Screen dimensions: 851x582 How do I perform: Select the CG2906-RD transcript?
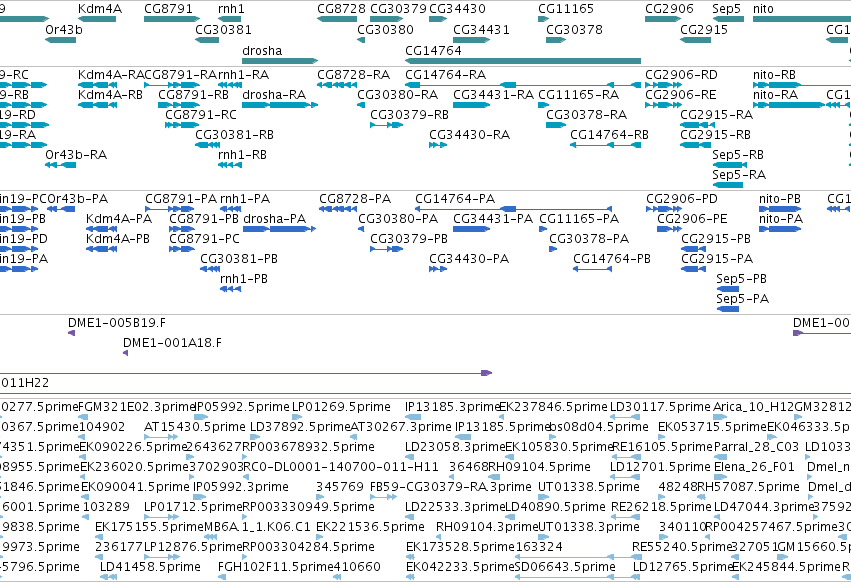[x=663, y=85]
